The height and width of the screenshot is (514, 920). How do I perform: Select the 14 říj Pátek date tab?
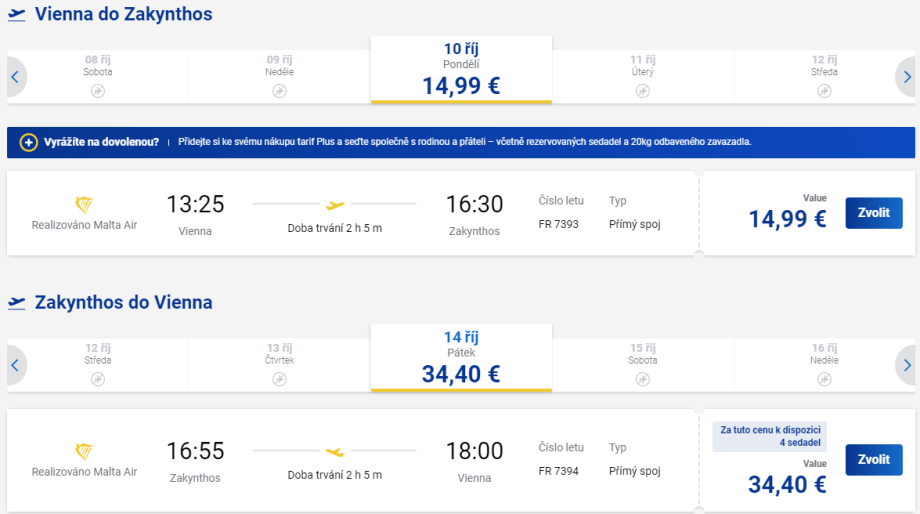[461, 358]
